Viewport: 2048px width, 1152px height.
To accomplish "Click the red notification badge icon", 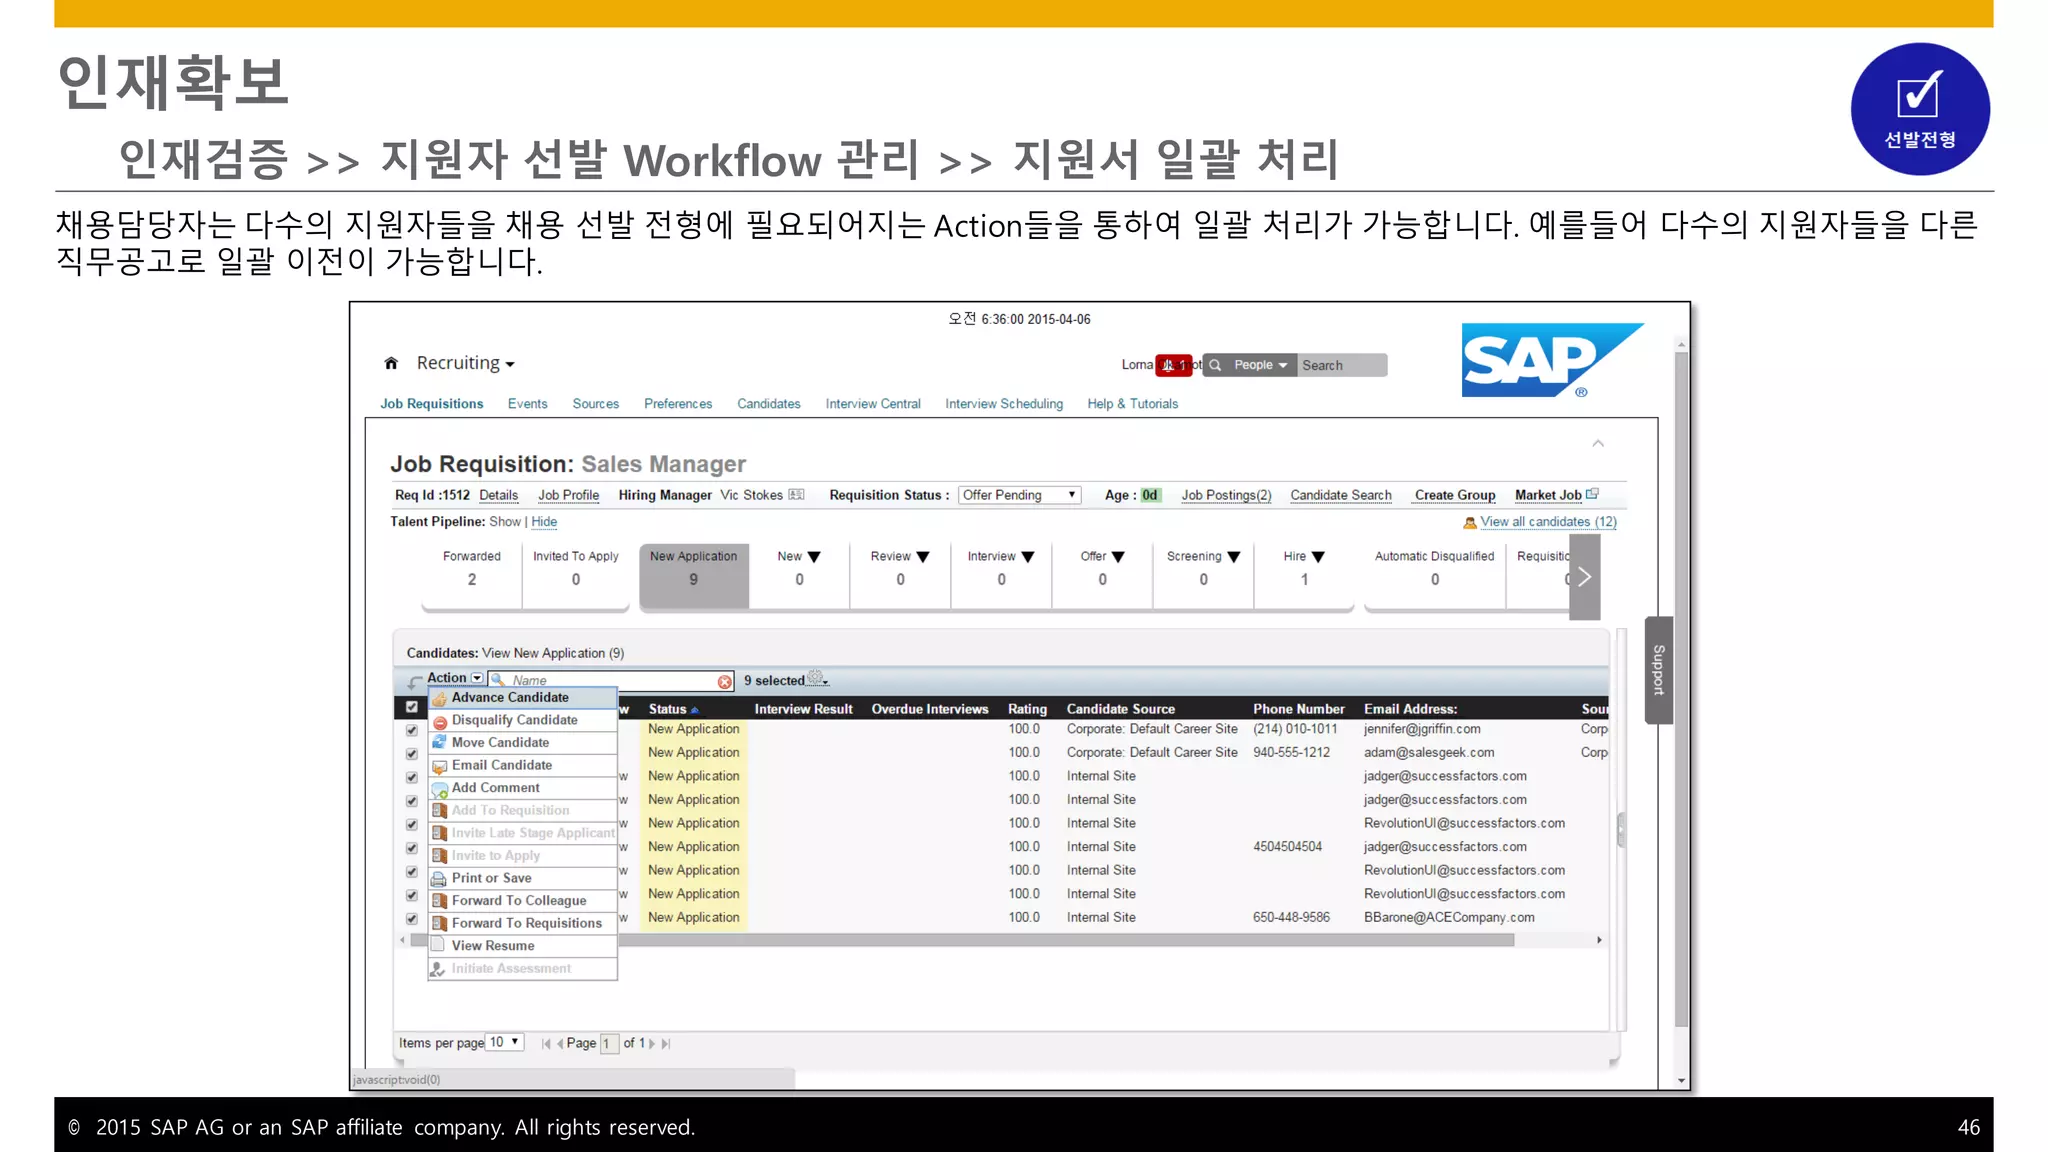I will 1174,365.
